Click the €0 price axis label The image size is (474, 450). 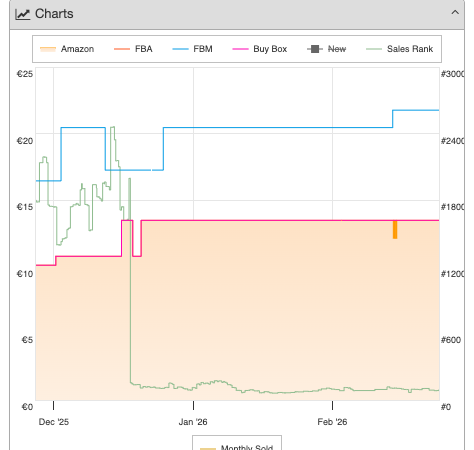[27, 407]
